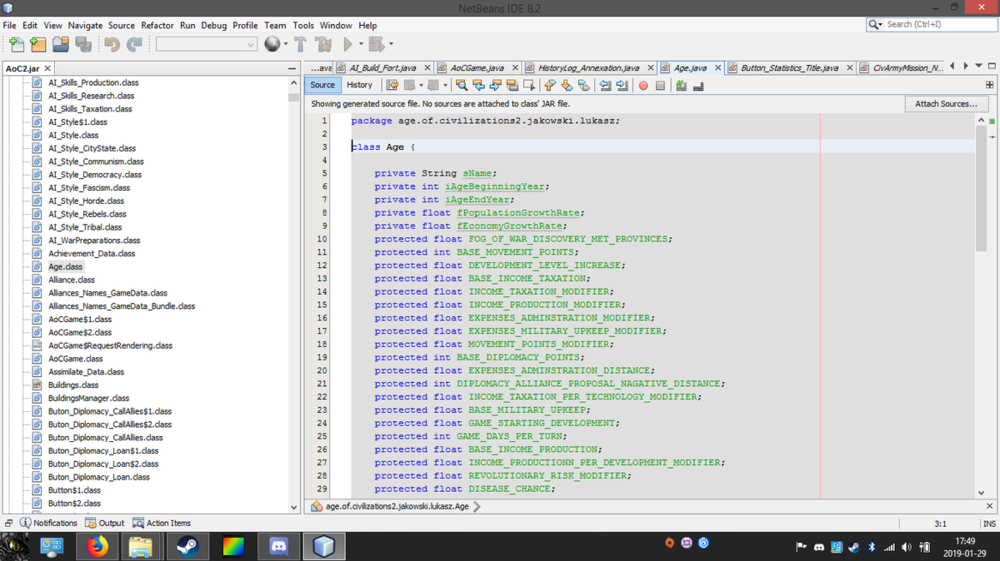
Task: Click Find Previous Occurrence icon
Action: pyautogui.click(x=478, y=85)
